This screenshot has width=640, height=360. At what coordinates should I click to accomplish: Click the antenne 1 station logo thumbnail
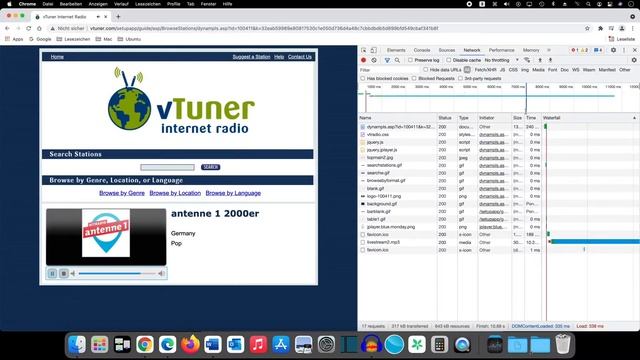[x=106, y=233]
